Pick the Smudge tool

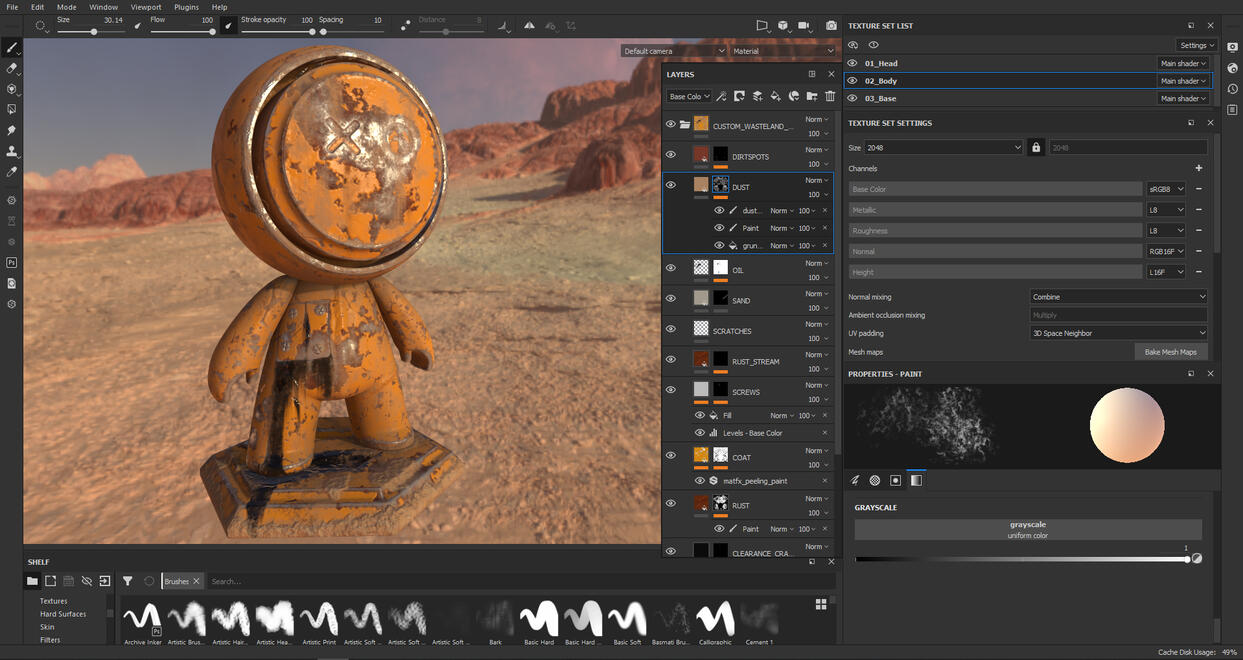click(12, 130)
